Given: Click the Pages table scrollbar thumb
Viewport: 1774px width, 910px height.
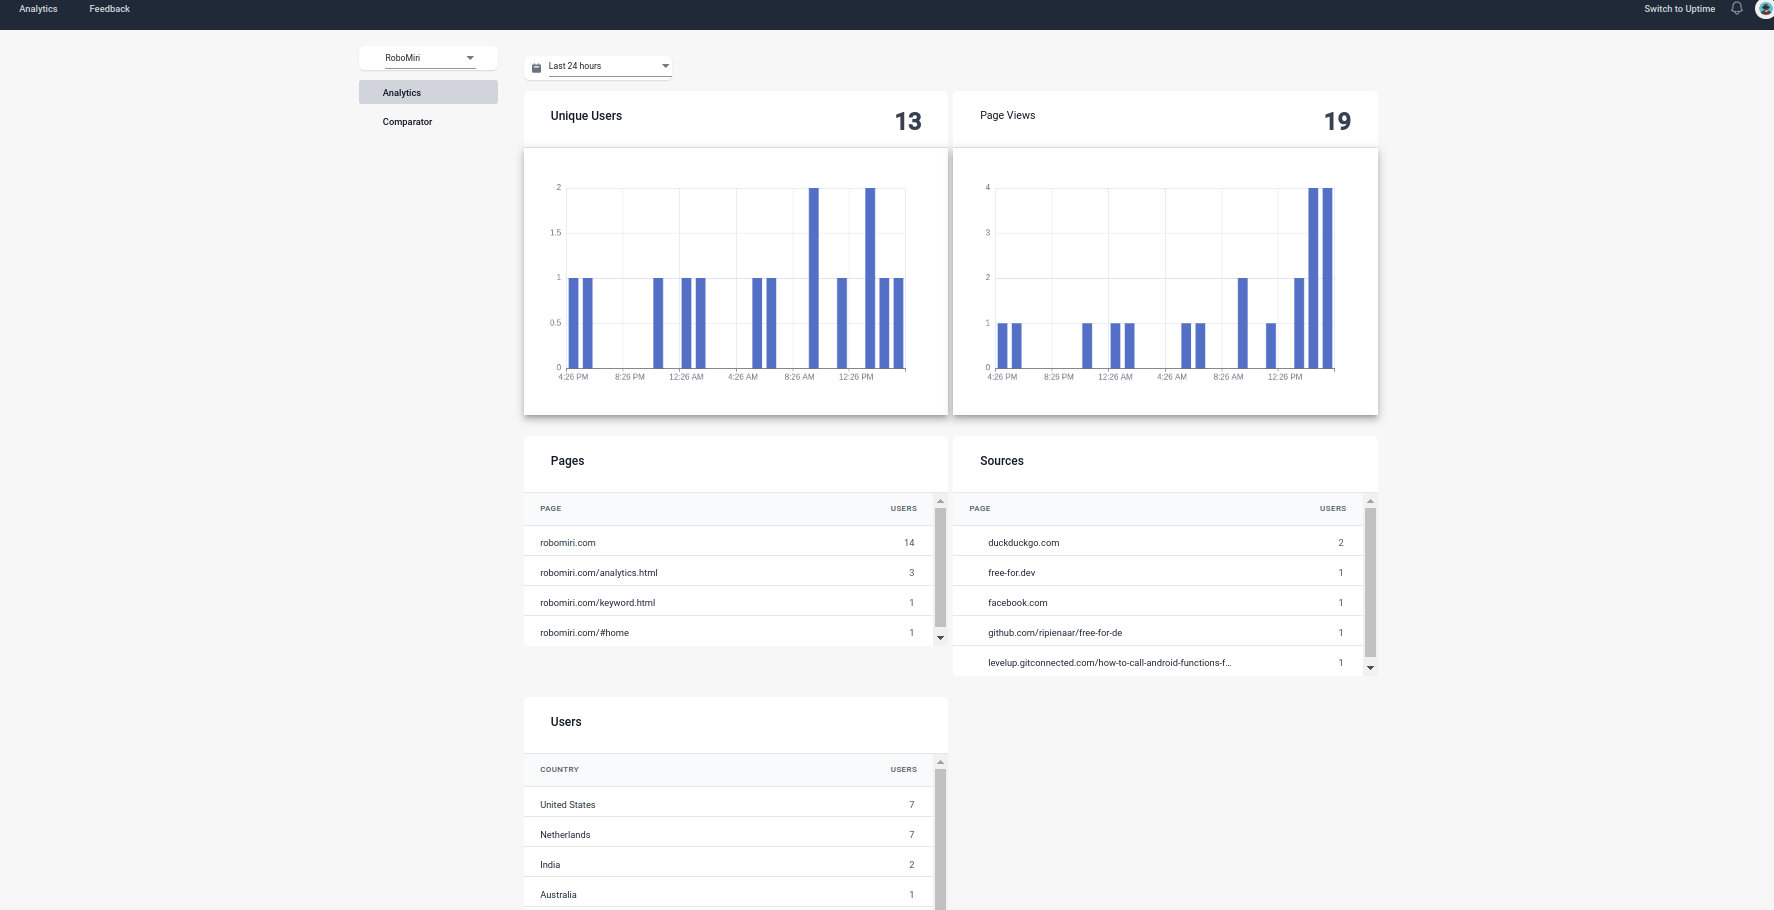Looking at the screenshot, I should (940, 568).
